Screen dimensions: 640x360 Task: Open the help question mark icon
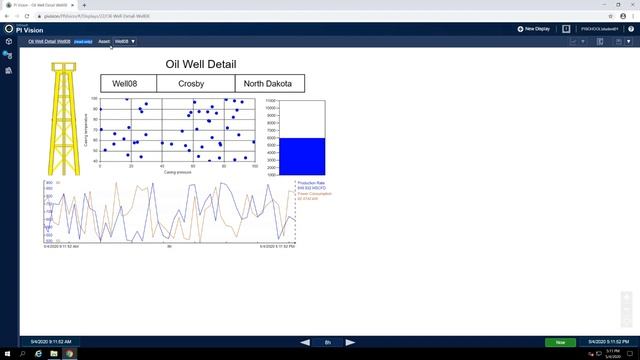tap(631, 29)
